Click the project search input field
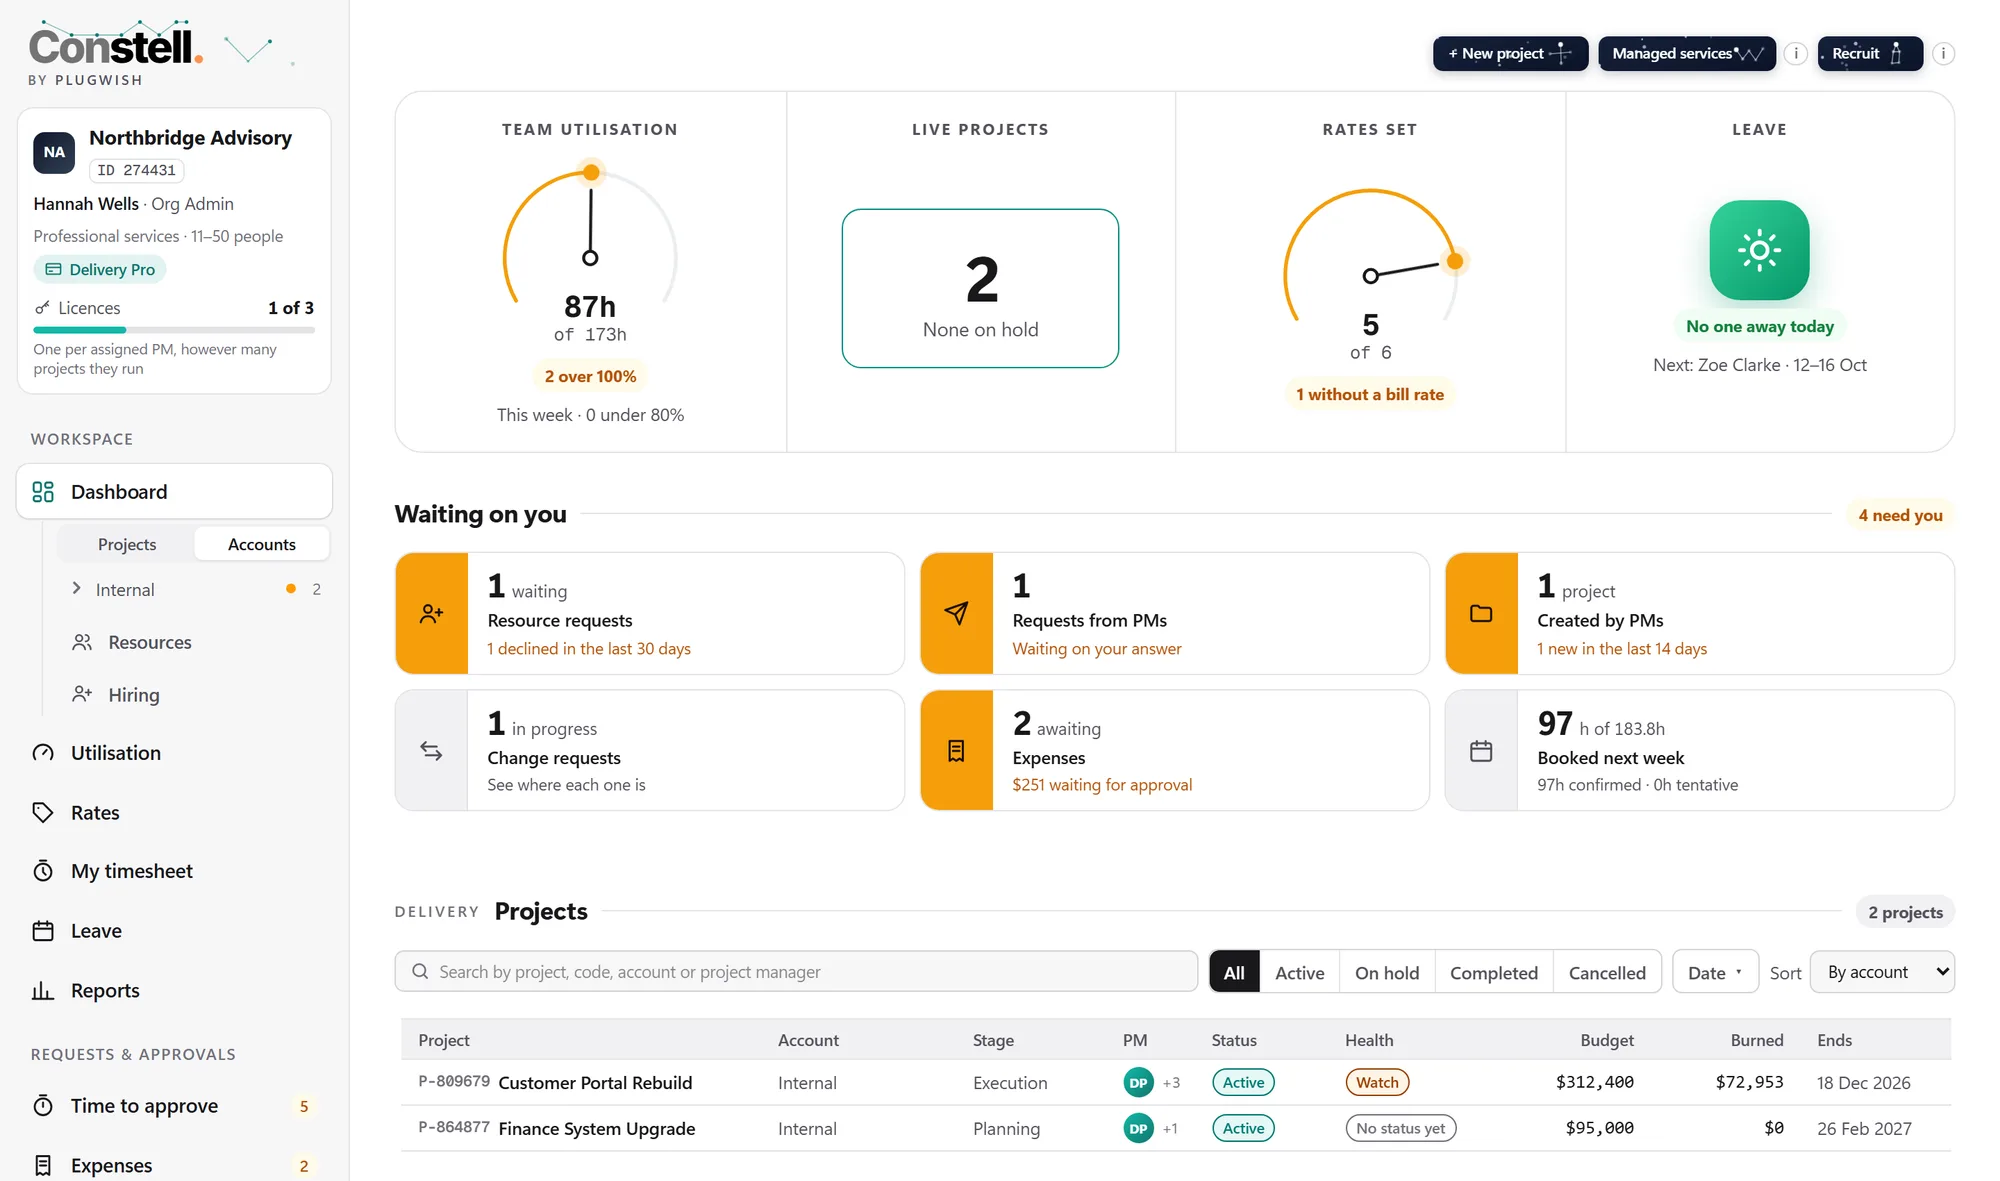2000x1181 pixels. click(x=796, y=971)
